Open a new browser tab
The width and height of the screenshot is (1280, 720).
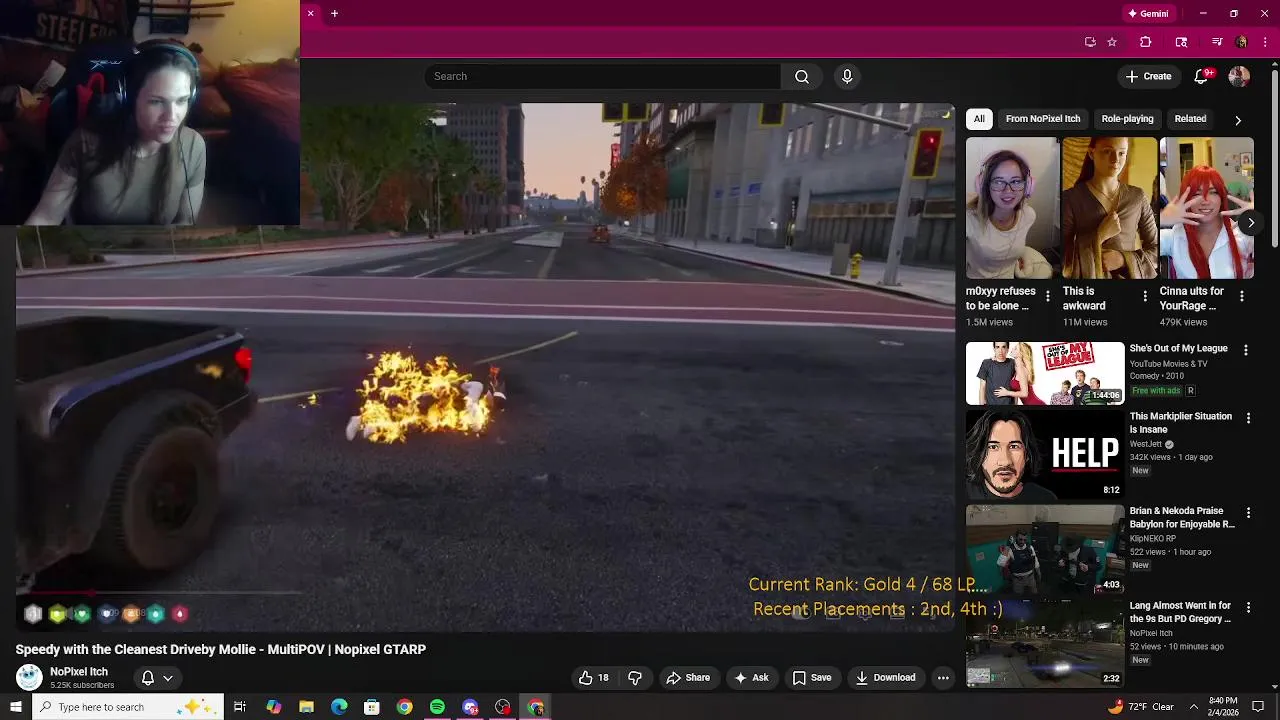[x=334, y=13]
